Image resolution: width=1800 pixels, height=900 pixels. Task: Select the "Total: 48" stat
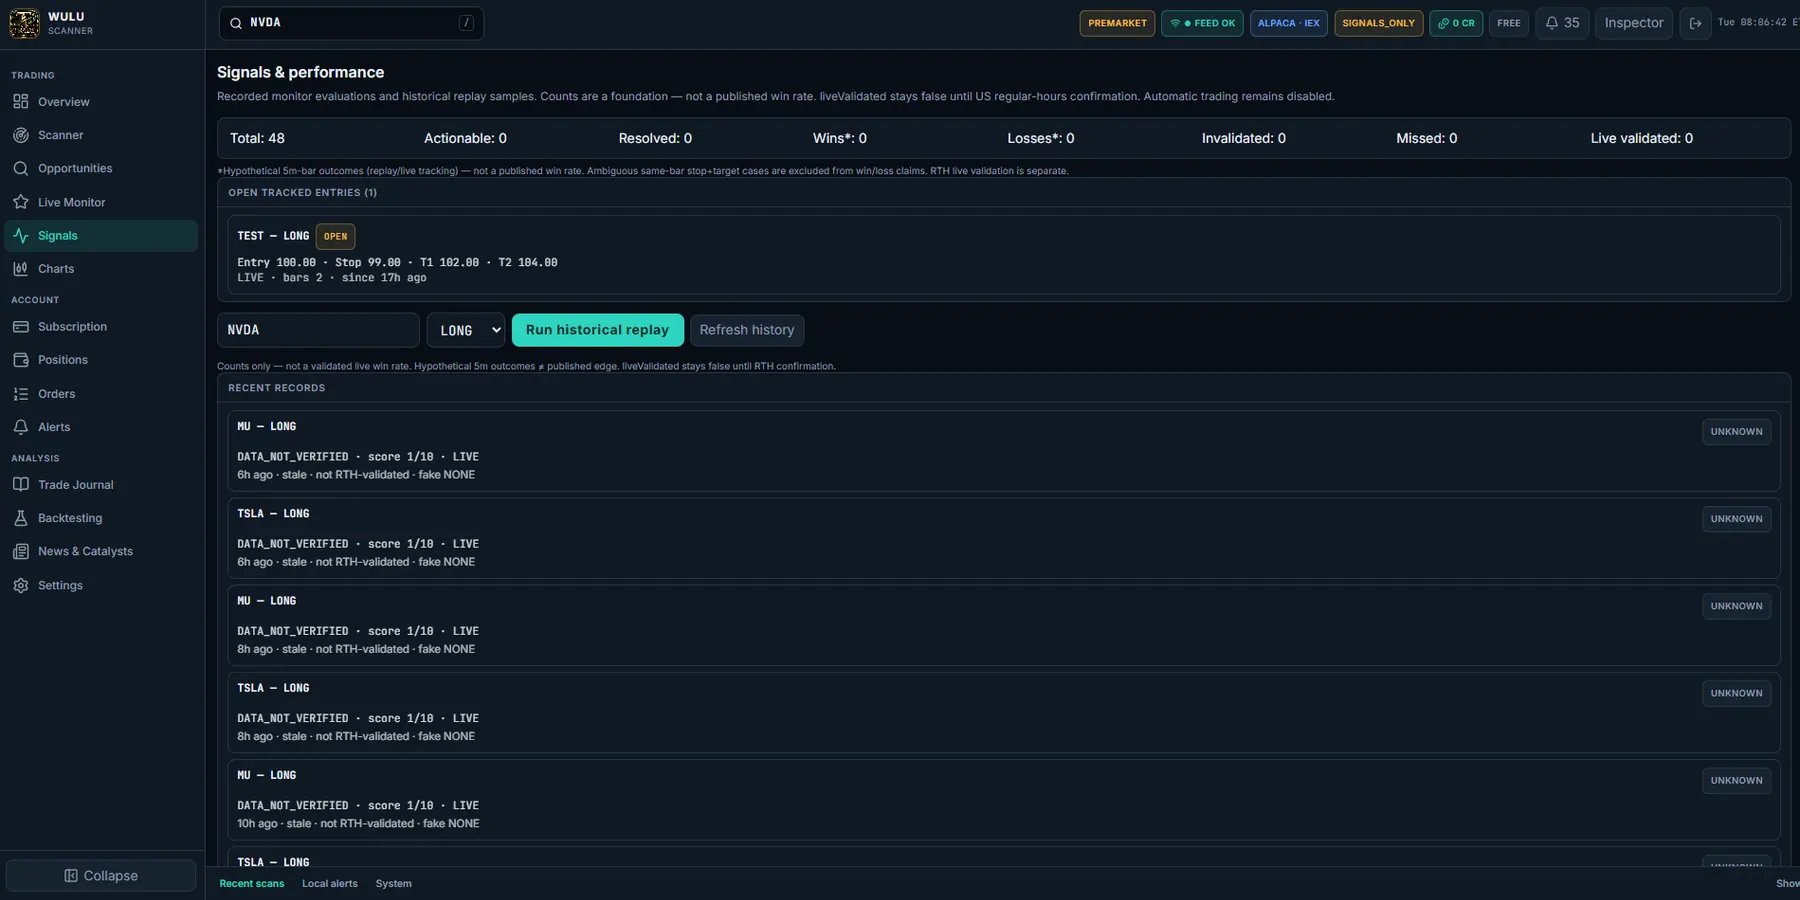(257, 139)
